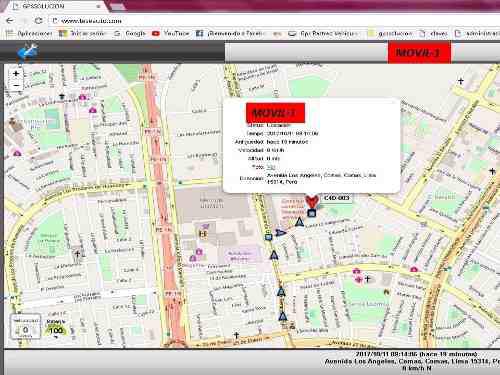500x375 pixels.
Task: Open the YouTube bookmark
Action: [171, 33]
